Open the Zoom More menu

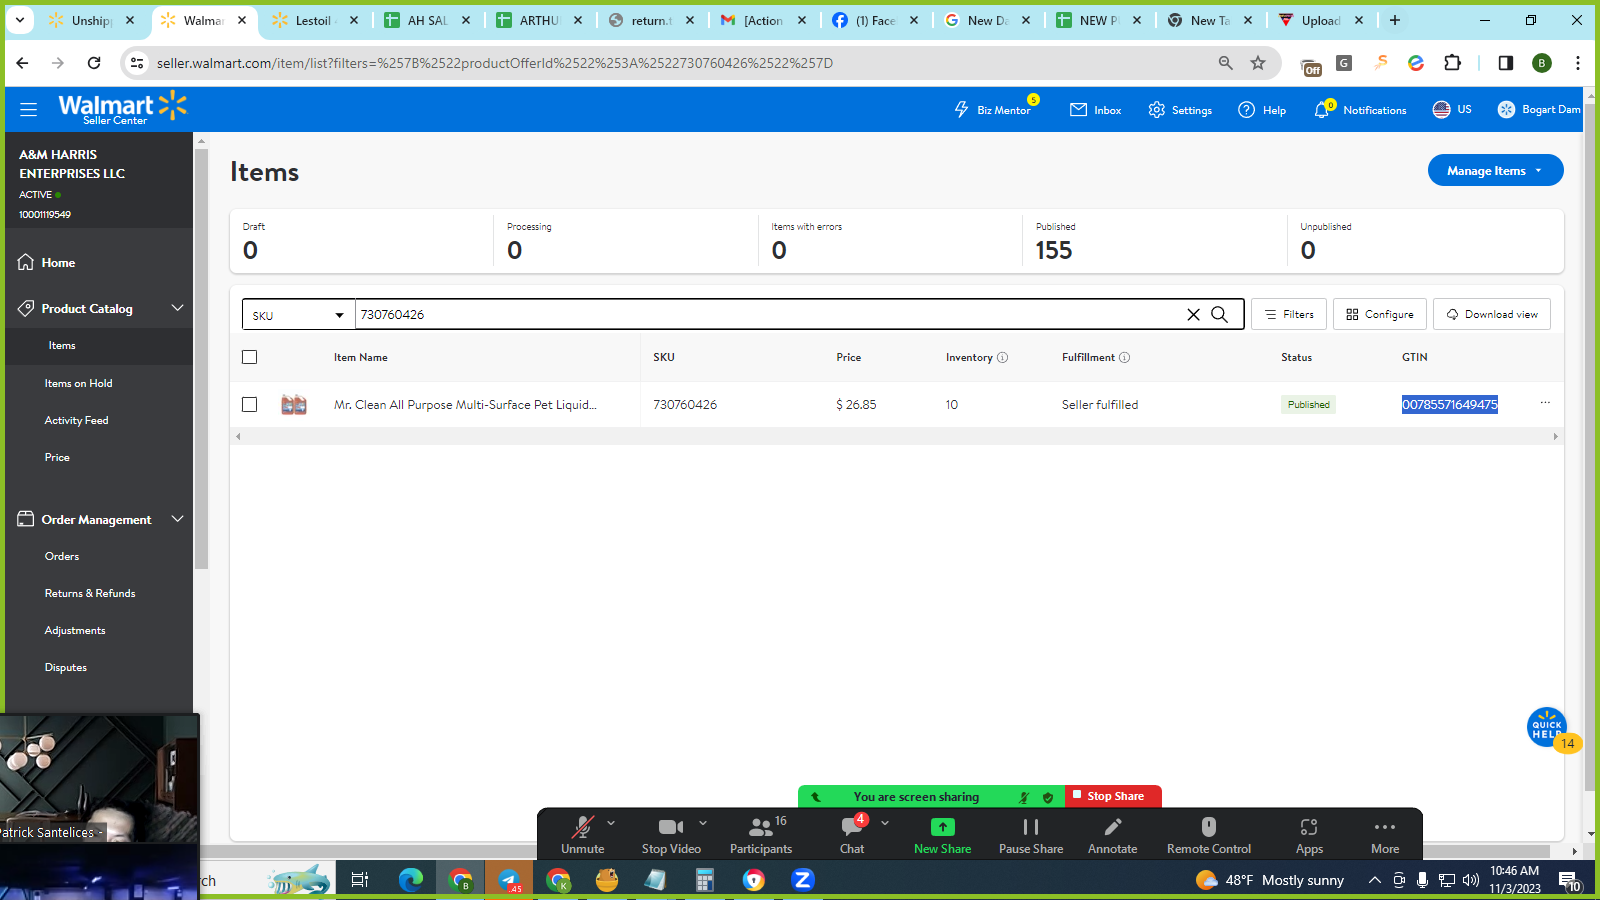coord(1385,835)
